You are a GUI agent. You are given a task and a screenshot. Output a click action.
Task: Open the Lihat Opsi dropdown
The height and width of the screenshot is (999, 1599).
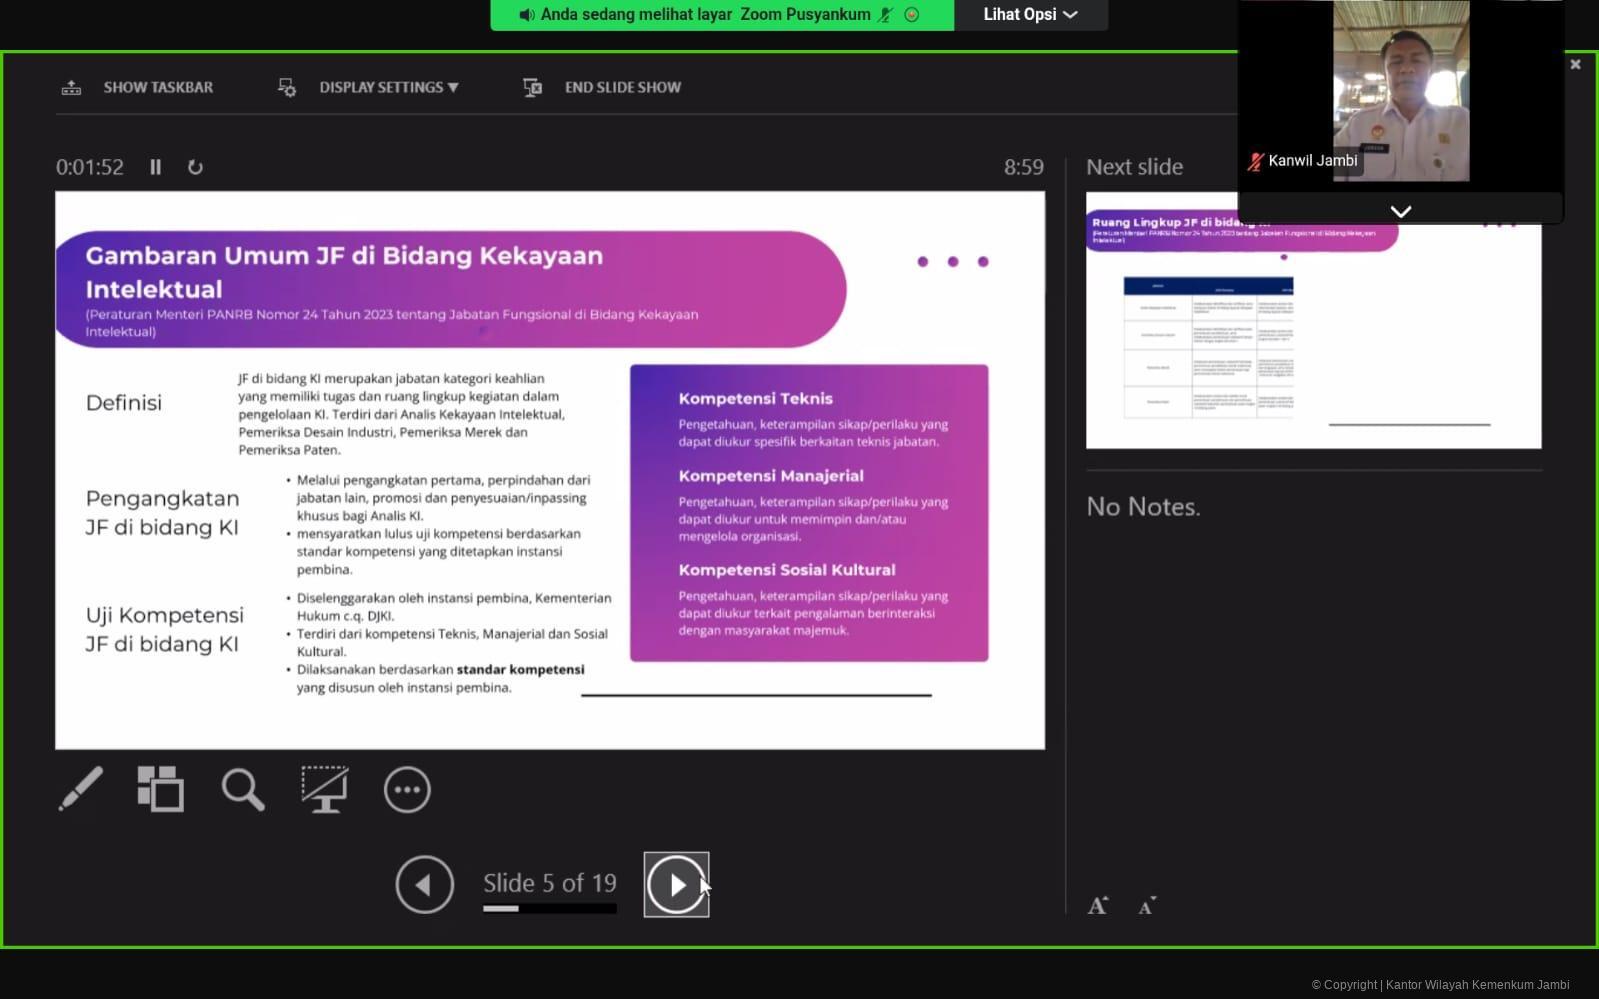pyautogui.click(x=1030, y=15)
